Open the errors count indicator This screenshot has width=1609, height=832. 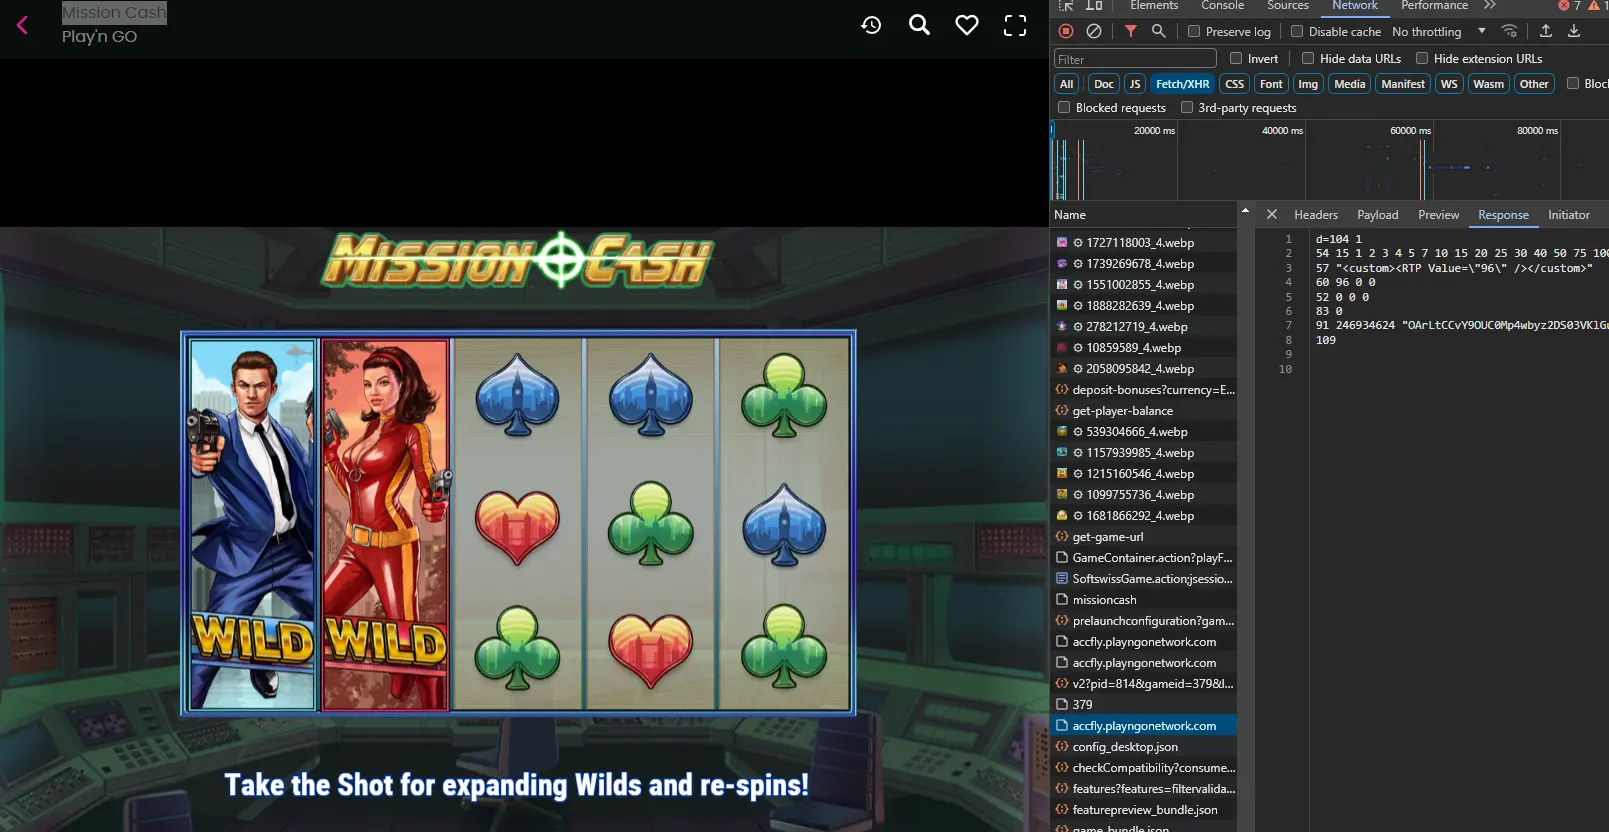(x=1569, y=6)
